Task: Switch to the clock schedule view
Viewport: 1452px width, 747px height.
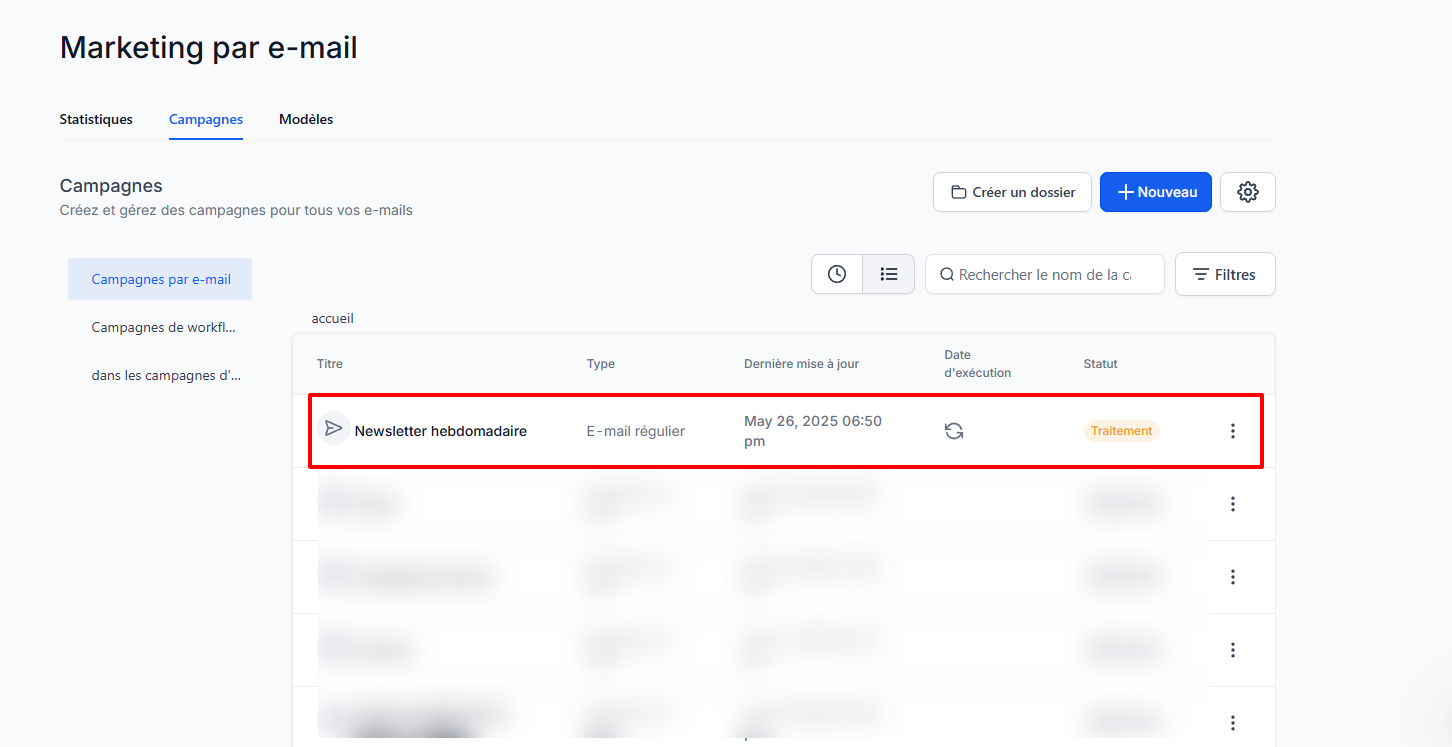Action: [x=837, y=274]
